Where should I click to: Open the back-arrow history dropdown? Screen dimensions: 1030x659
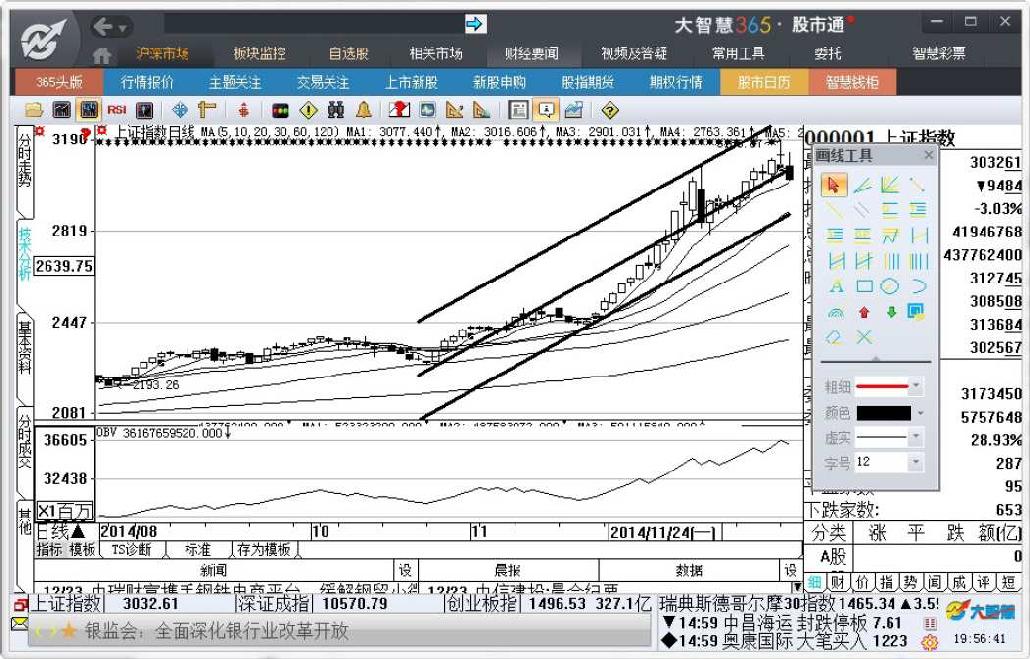pyautogui.click(x=123, y=28)
